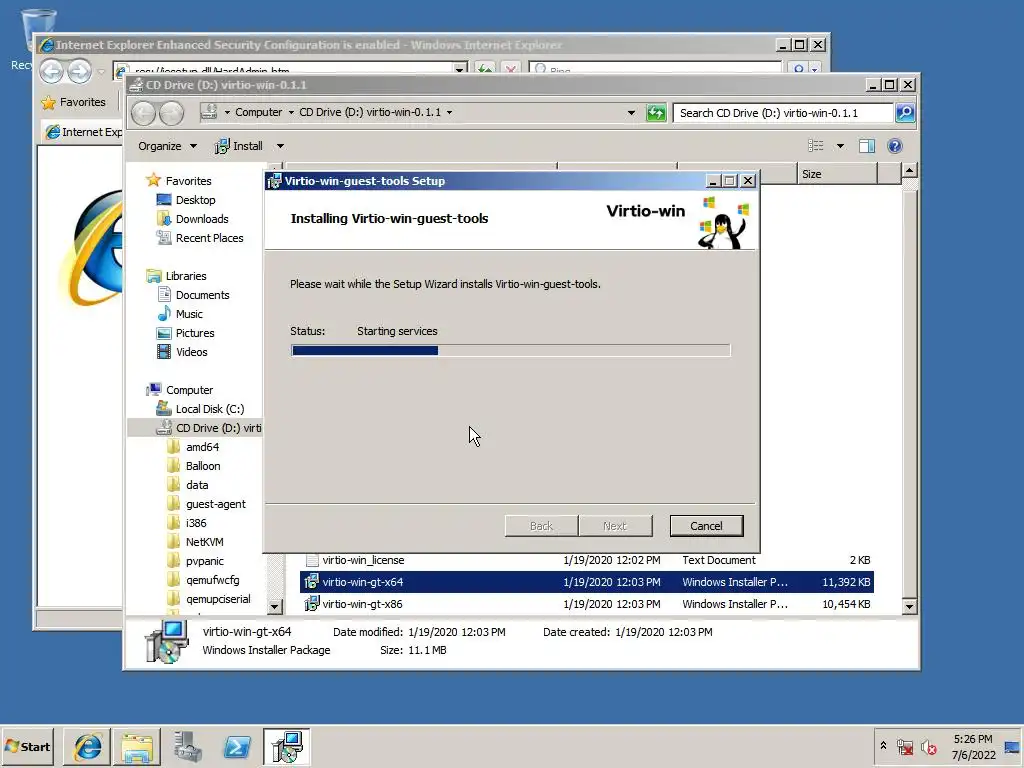Screen dimensions: 1024x768
Task: Show hidden tray icons arrow
Action: (x=883, y=746)
